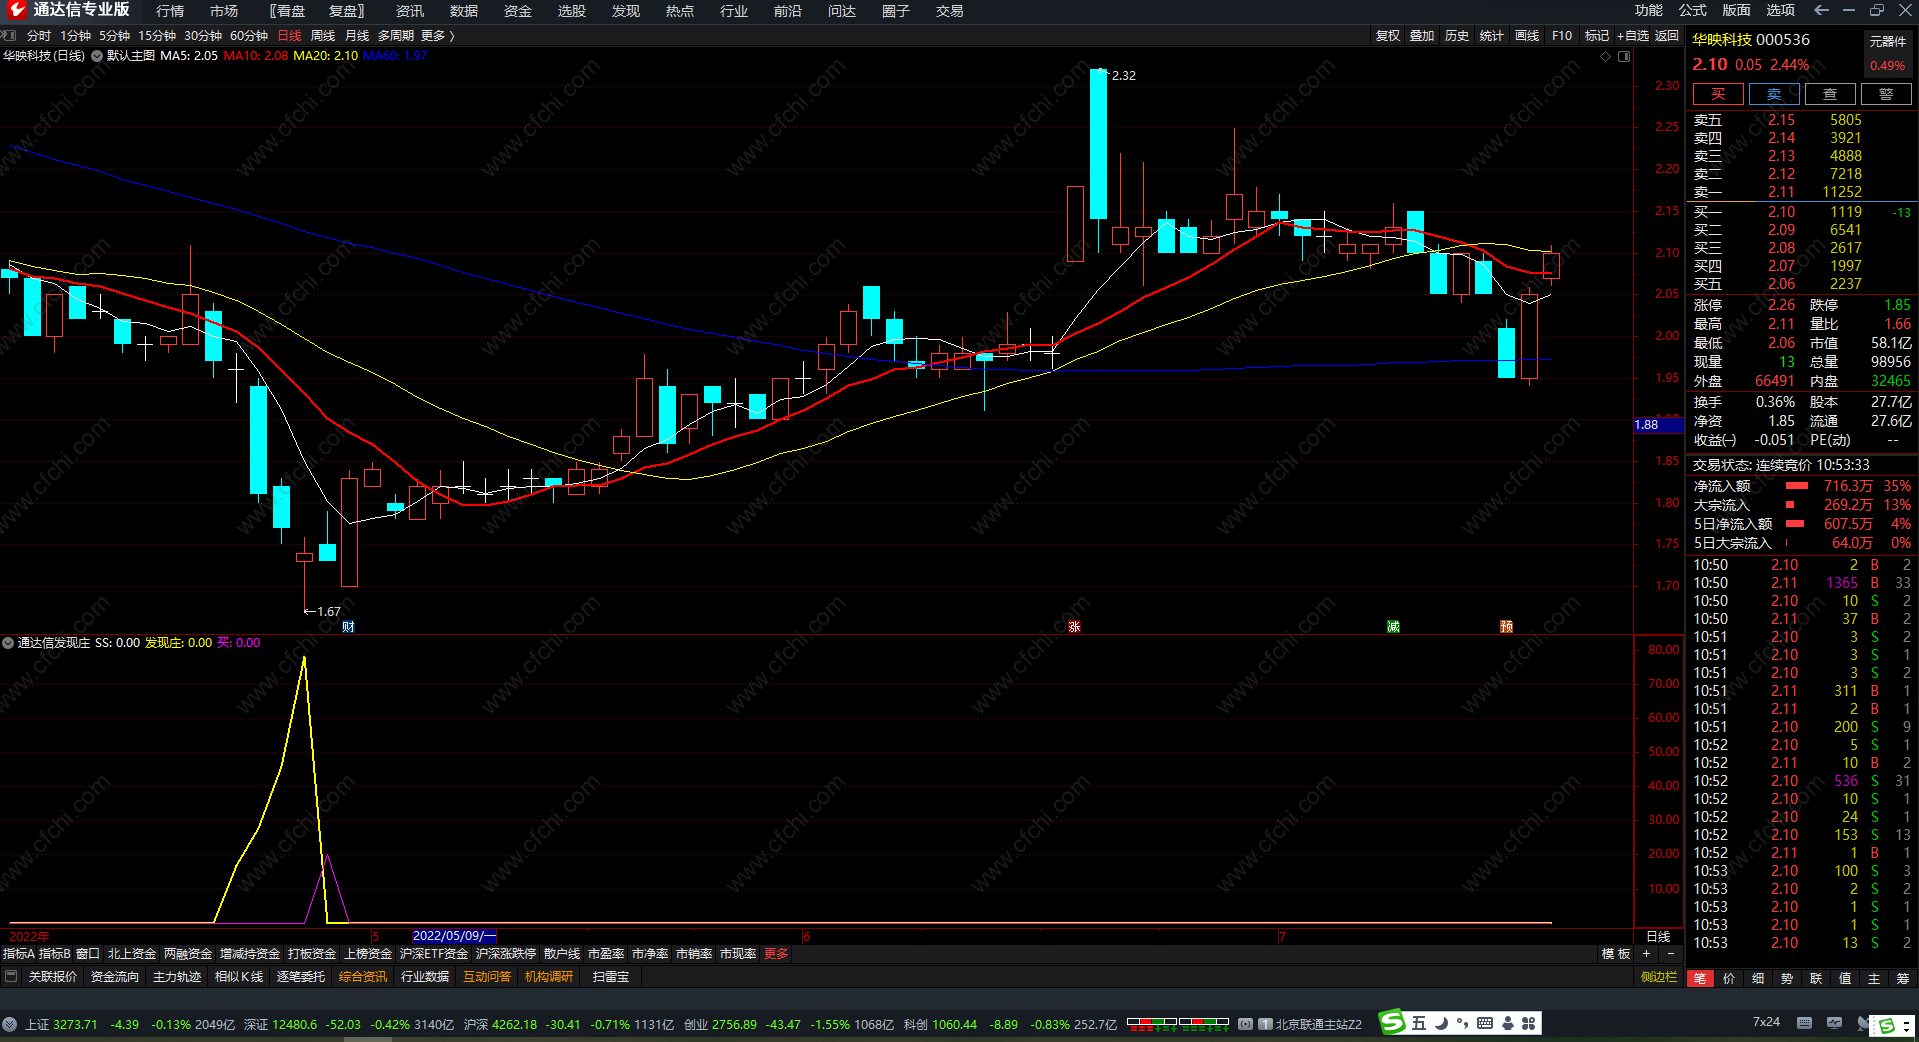
Task: Click the 画线 drawing button
Action: coord(1527,36)
